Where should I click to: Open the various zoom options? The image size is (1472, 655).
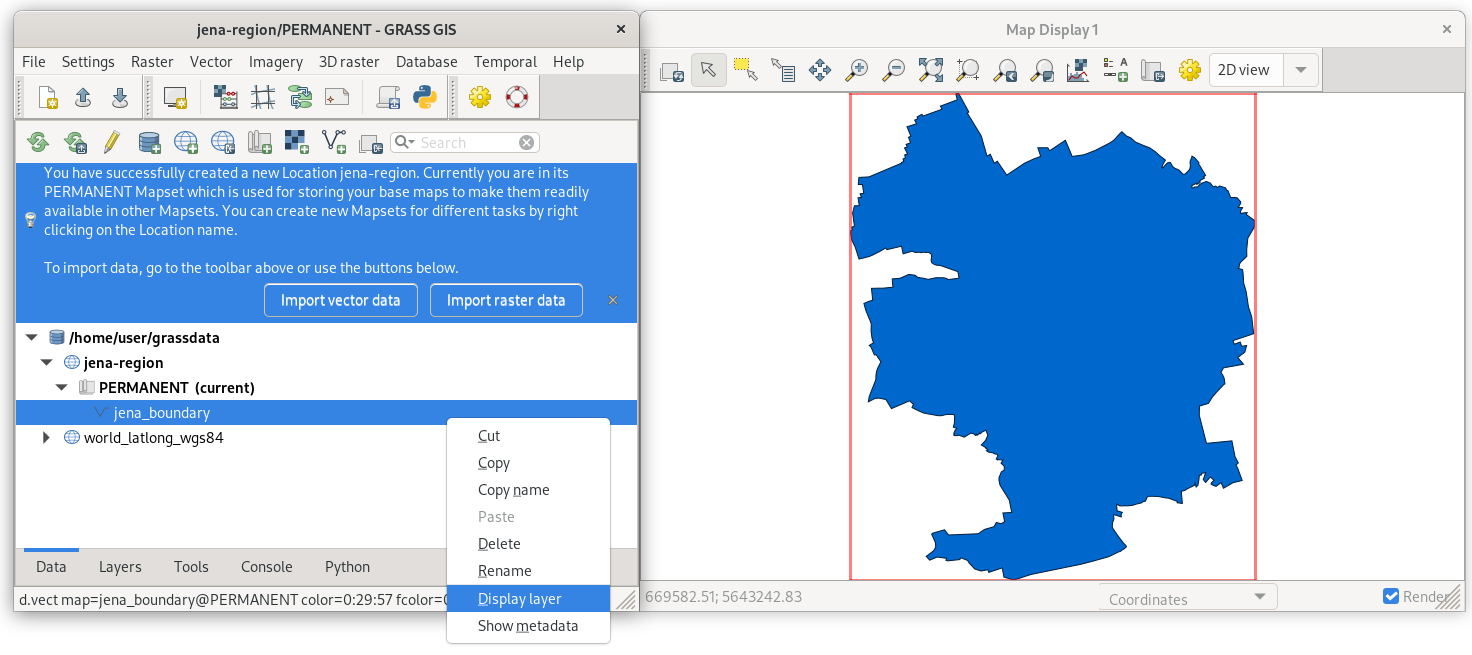point(1042,70)
